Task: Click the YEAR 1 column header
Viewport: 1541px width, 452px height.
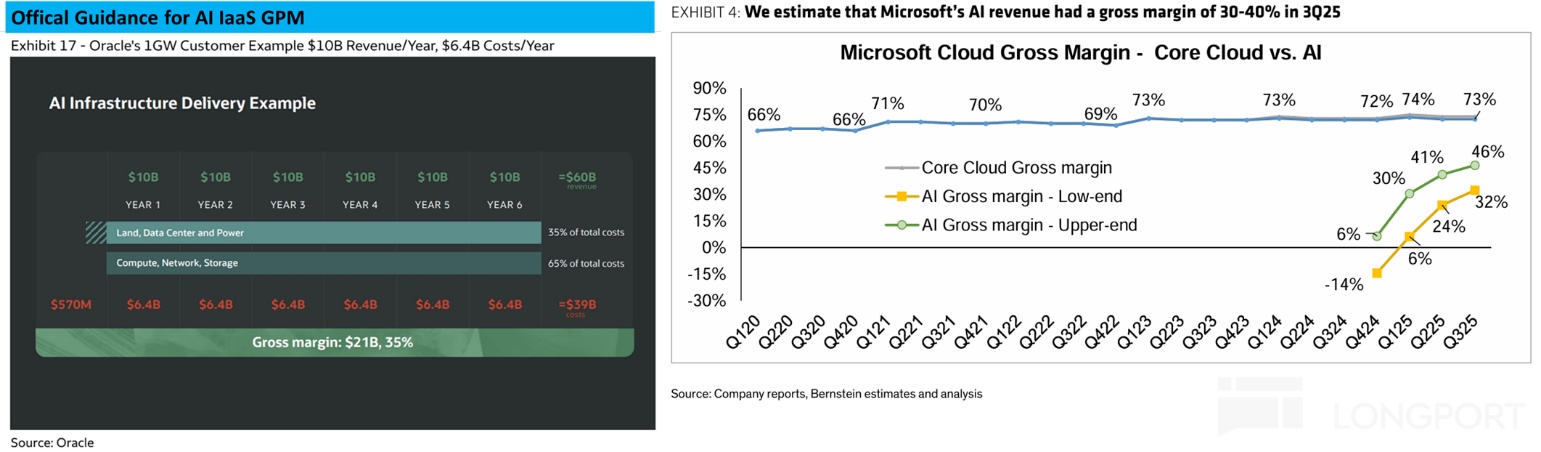Action: click(143, 204)
